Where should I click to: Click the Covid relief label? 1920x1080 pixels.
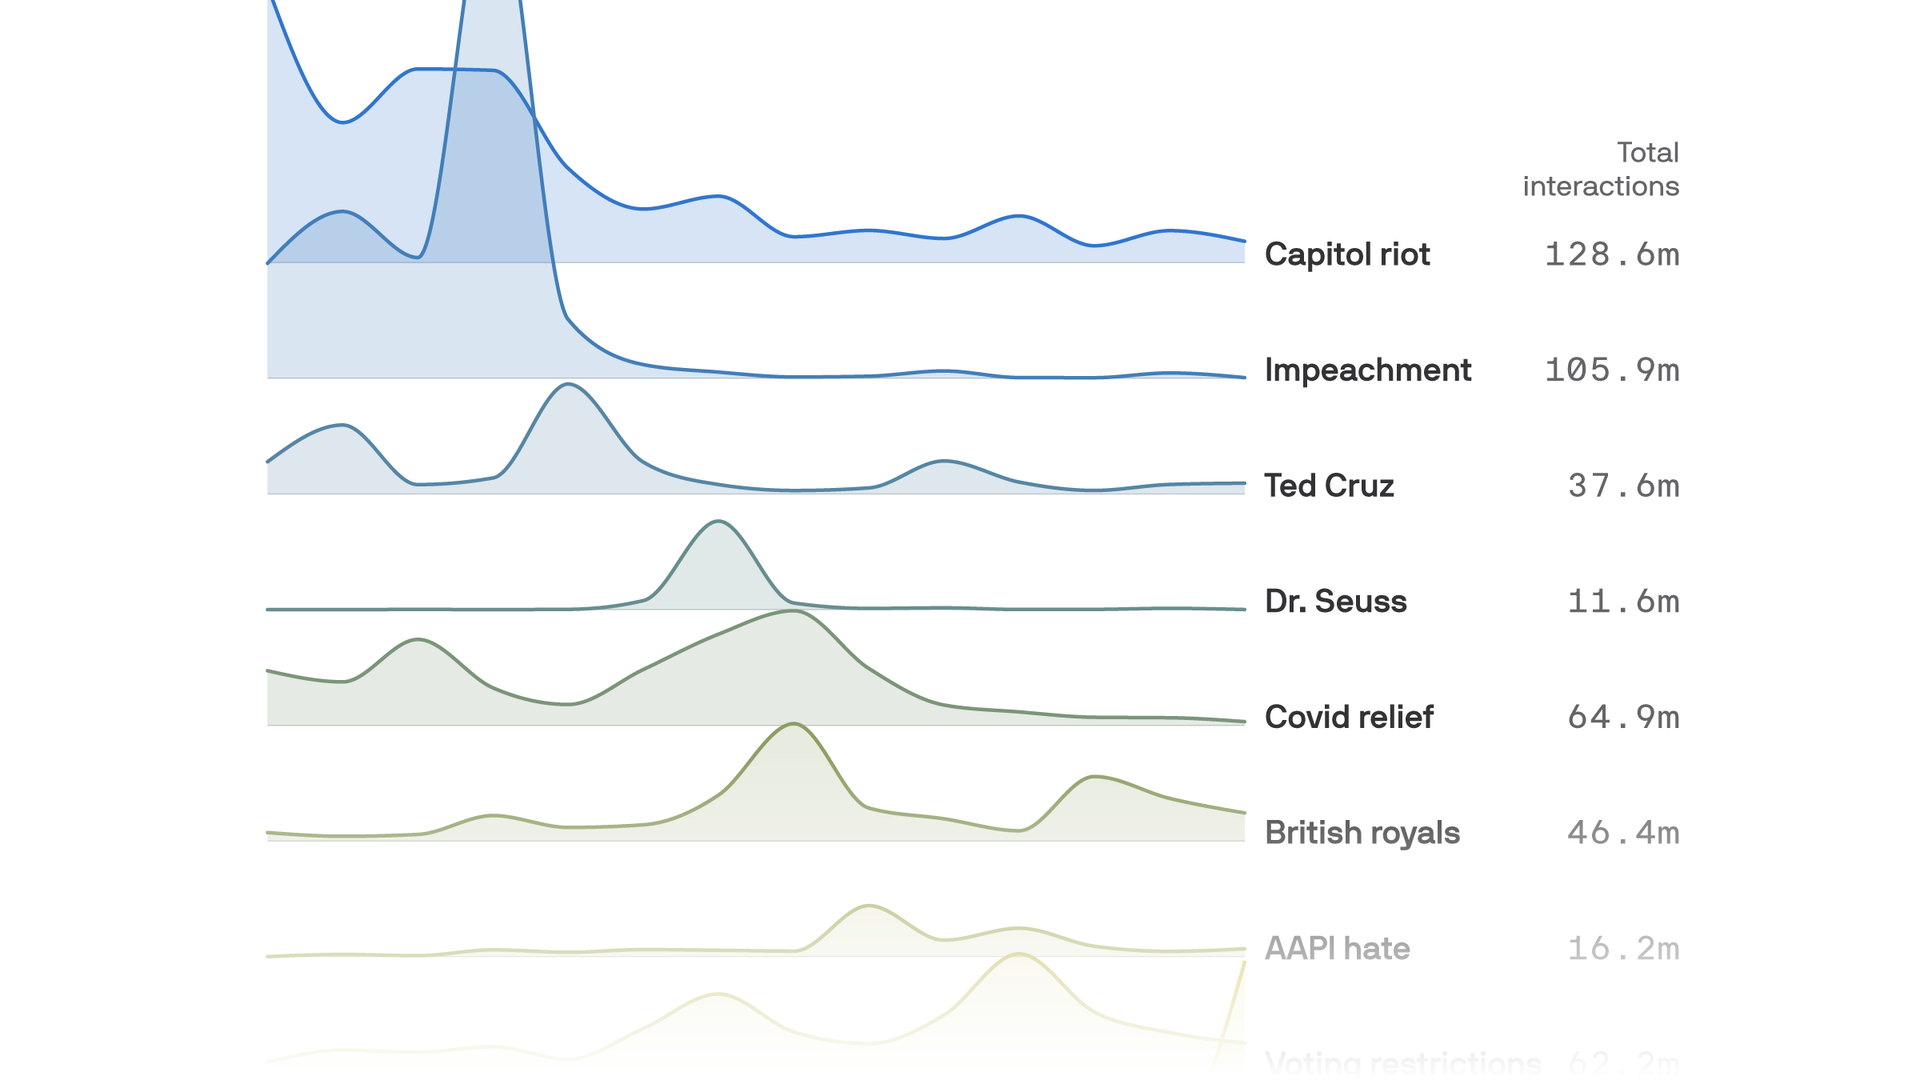point(1348,717)
